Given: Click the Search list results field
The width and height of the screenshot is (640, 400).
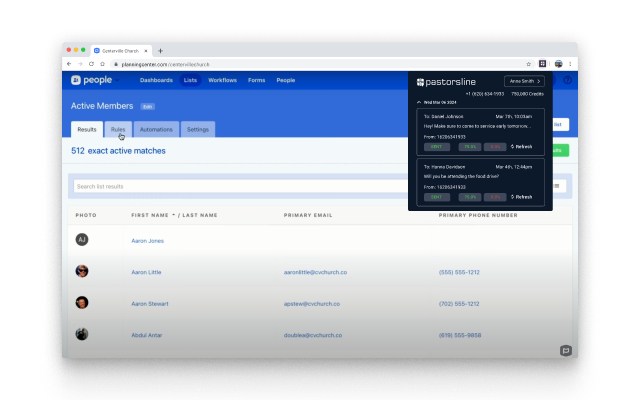Looking at the screenshot, I should point(241,186).
